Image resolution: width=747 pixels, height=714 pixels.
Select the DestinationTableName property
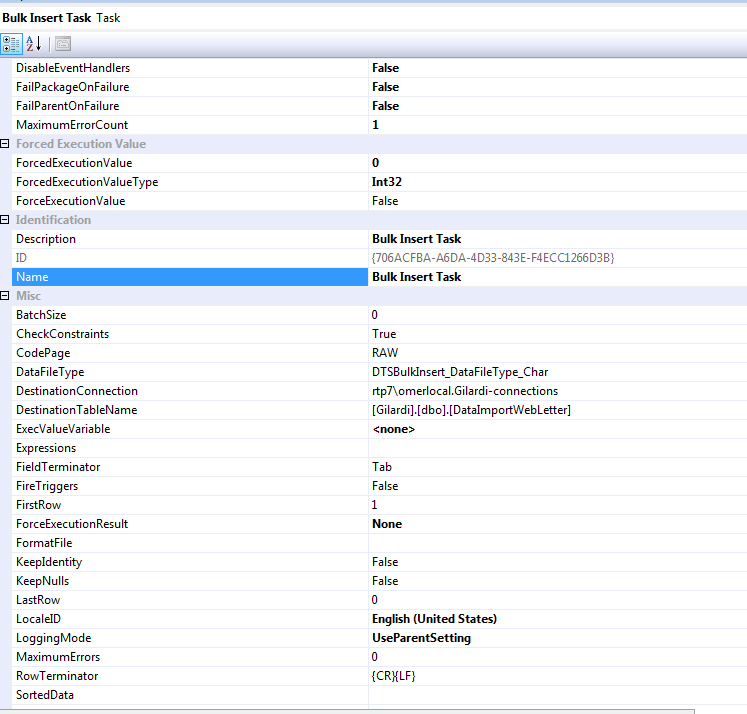point(77,410)
